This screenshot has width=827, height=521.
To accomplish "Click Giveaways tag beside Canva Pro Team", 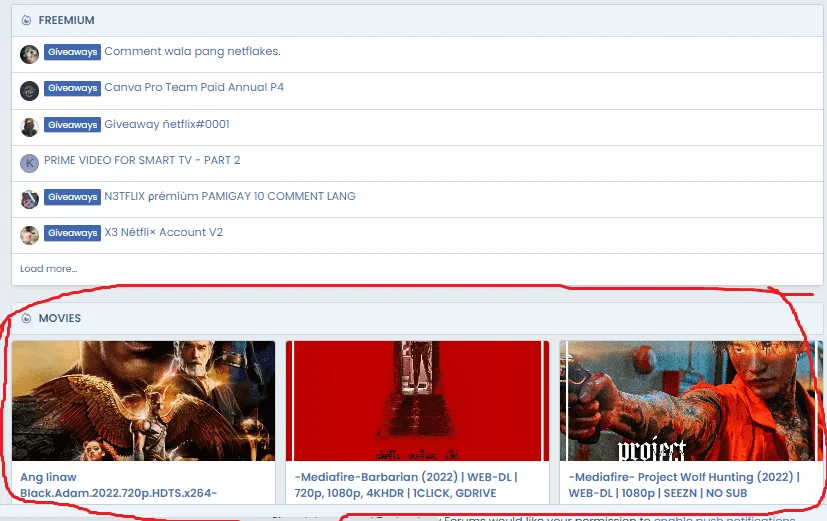I will point(72,88).
